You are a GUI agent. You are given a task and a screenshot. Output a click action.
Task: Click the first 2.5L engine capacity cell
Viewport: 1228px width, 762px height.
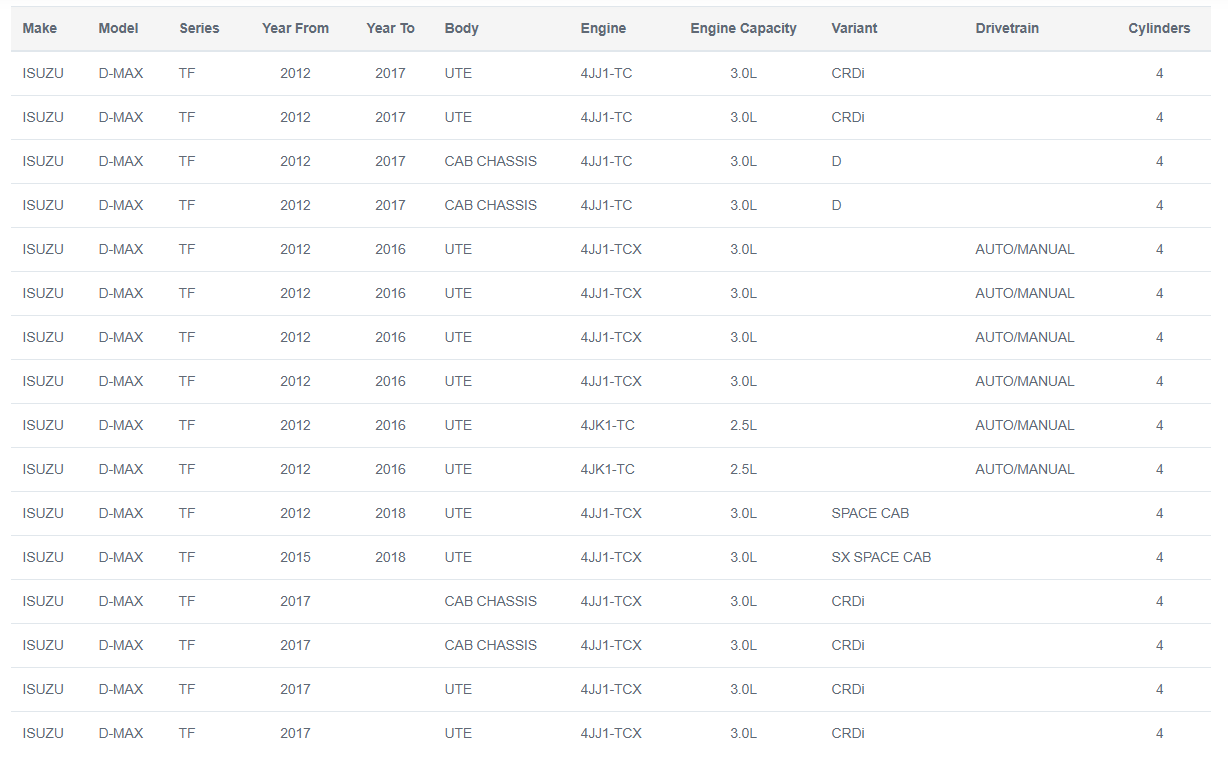pyautogui.click(x=743, y=425)
